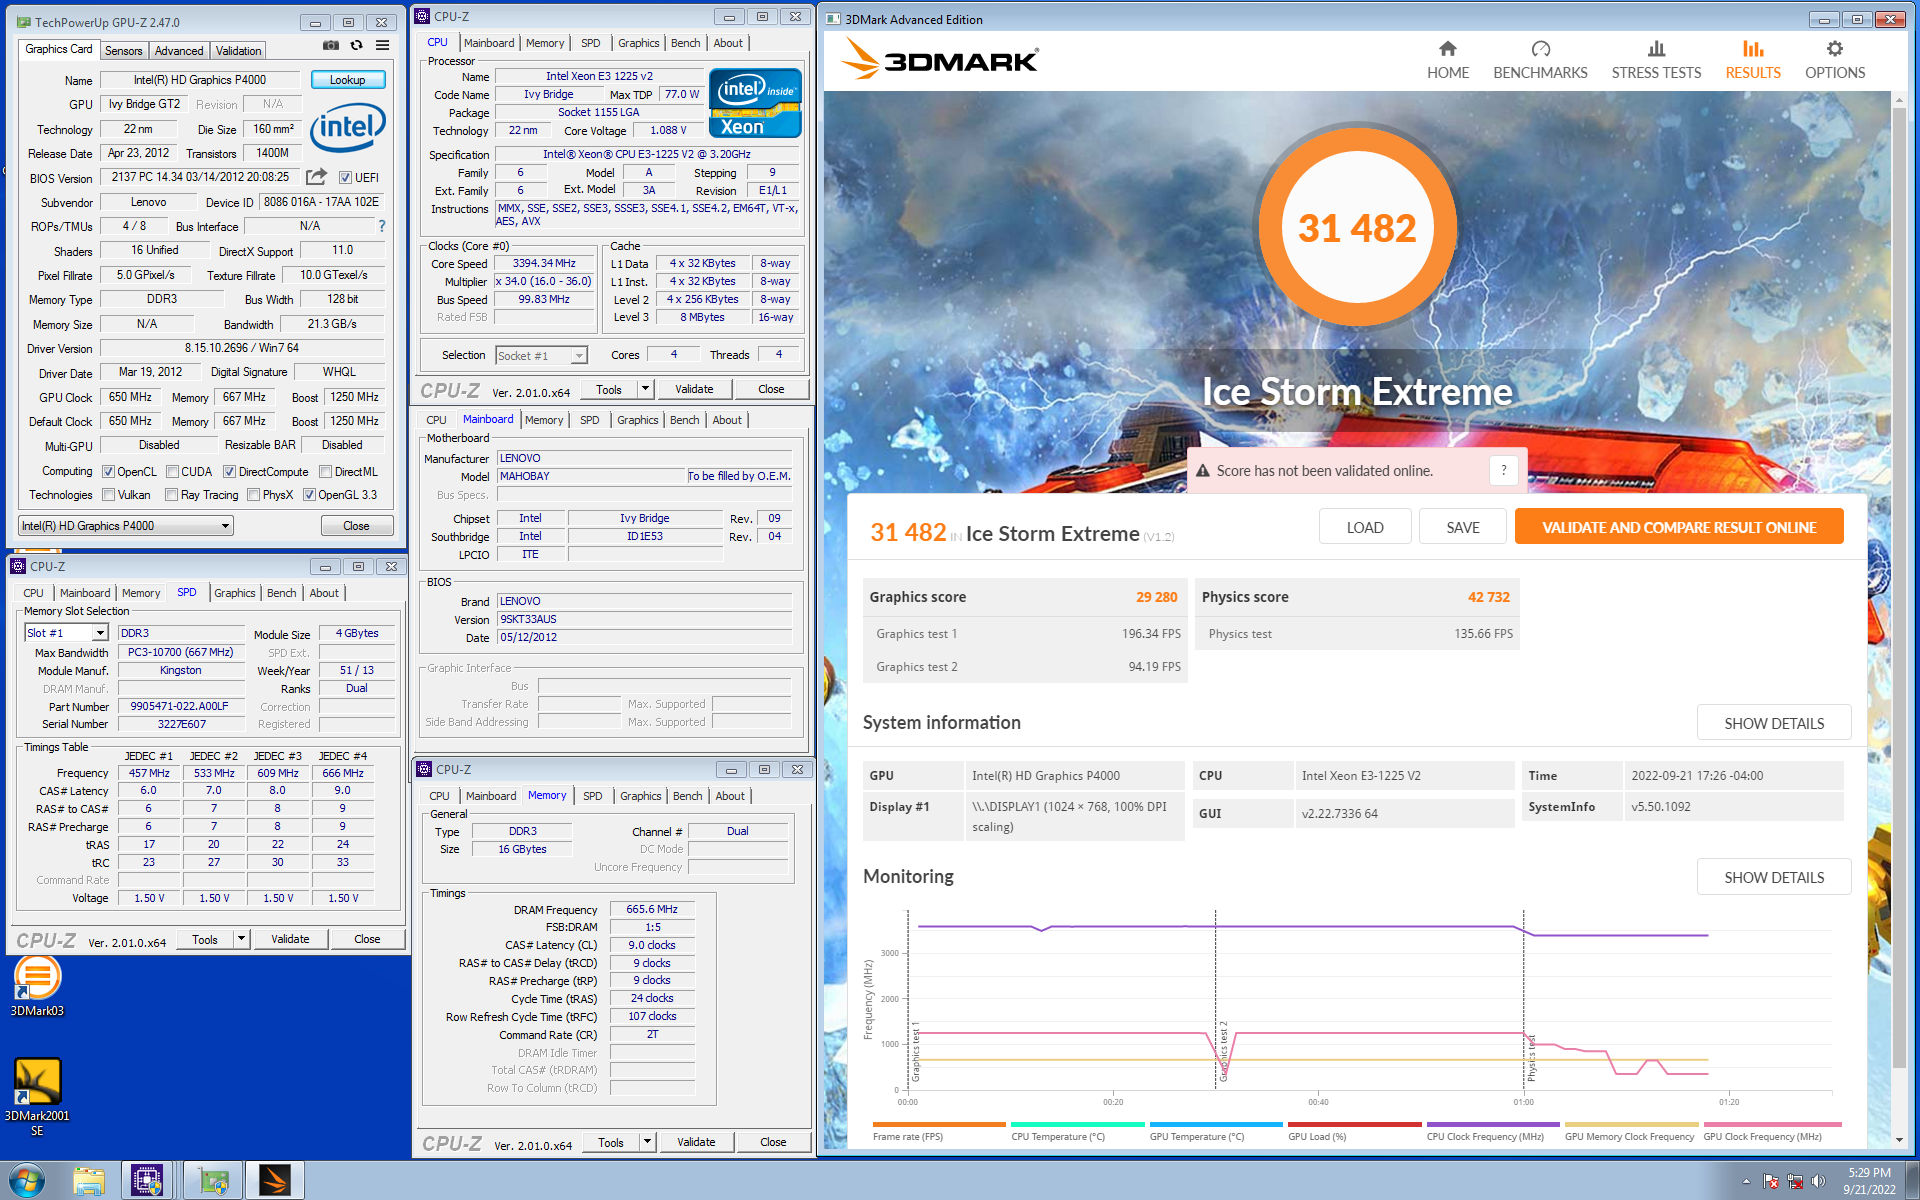Screen dimensions: 1920x1200
Task: Open 3DMark HOME icon
Action: click(1447, 49)
